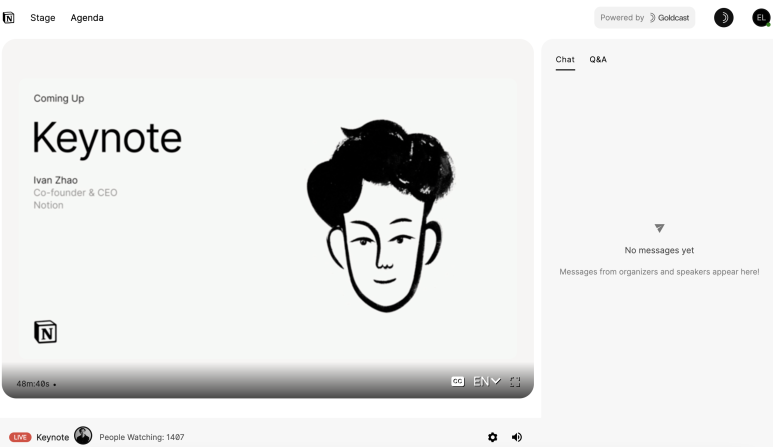Open stream settings gear icon

492,437
